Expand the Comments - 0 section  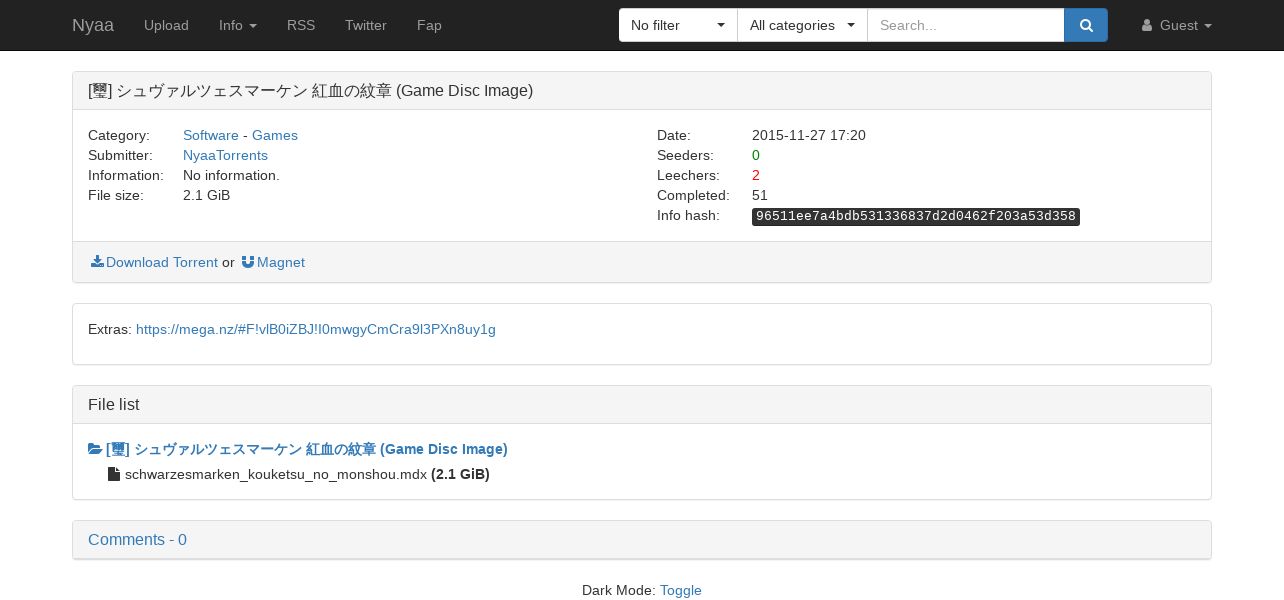(x=137, y=540)
